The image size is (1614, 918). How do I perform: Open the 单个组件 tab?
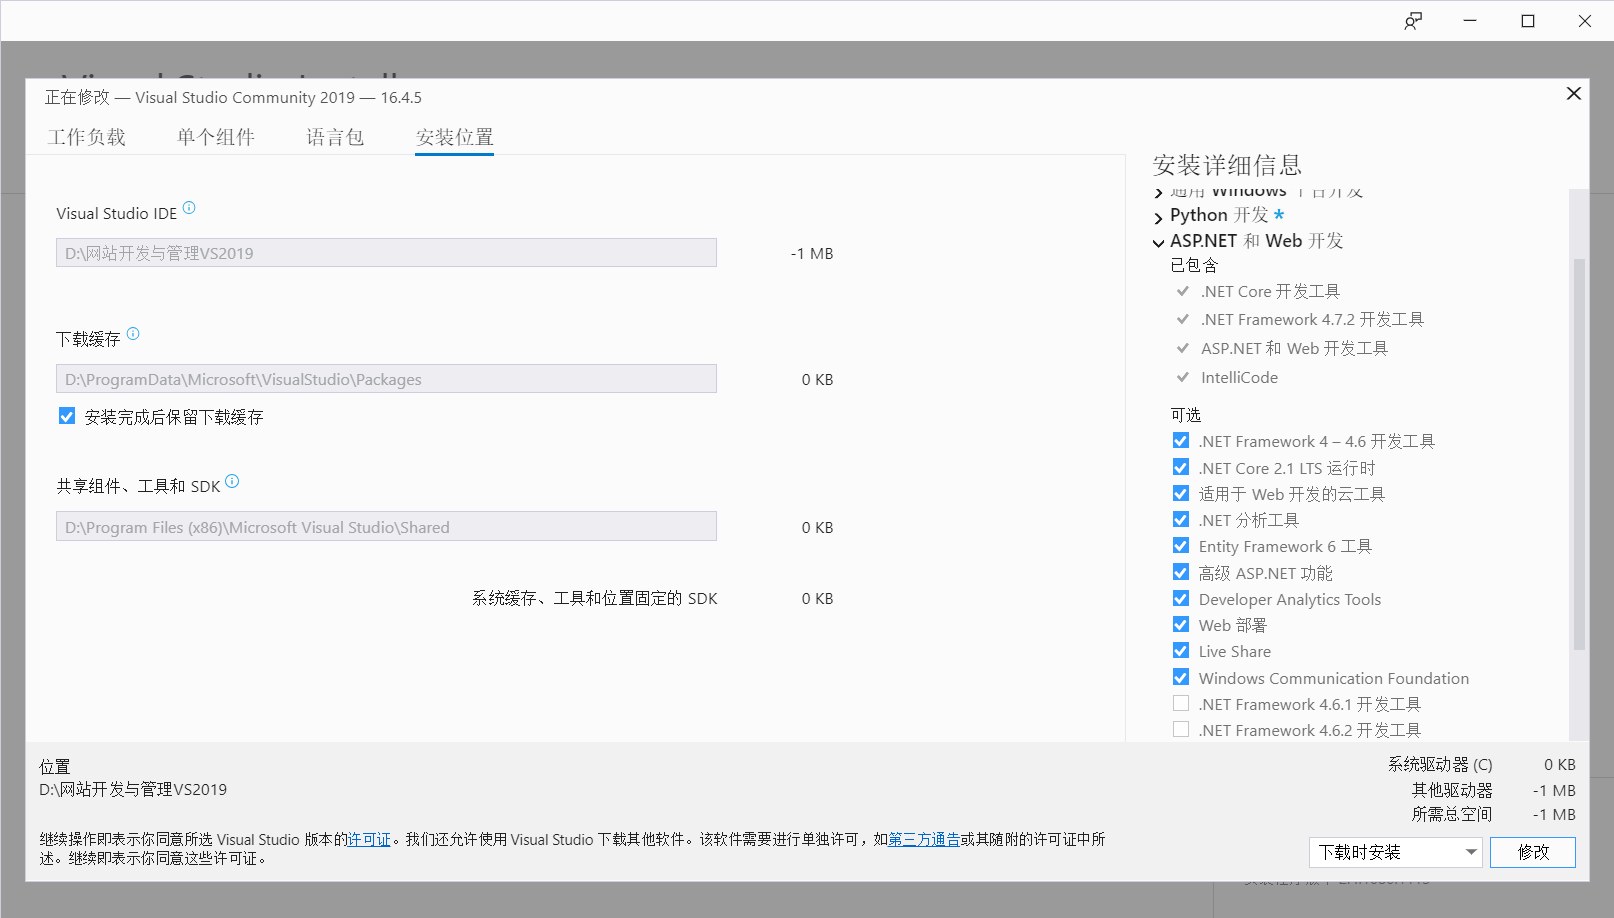point(216,137)
